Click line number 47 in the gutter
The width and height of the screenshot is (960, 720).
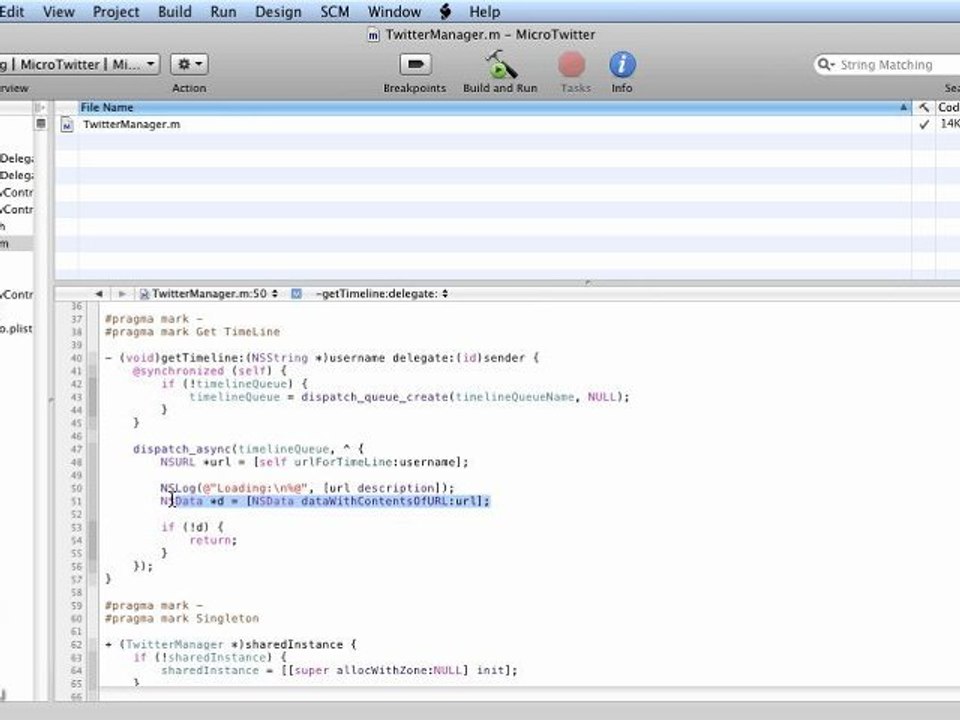(76, 449)
